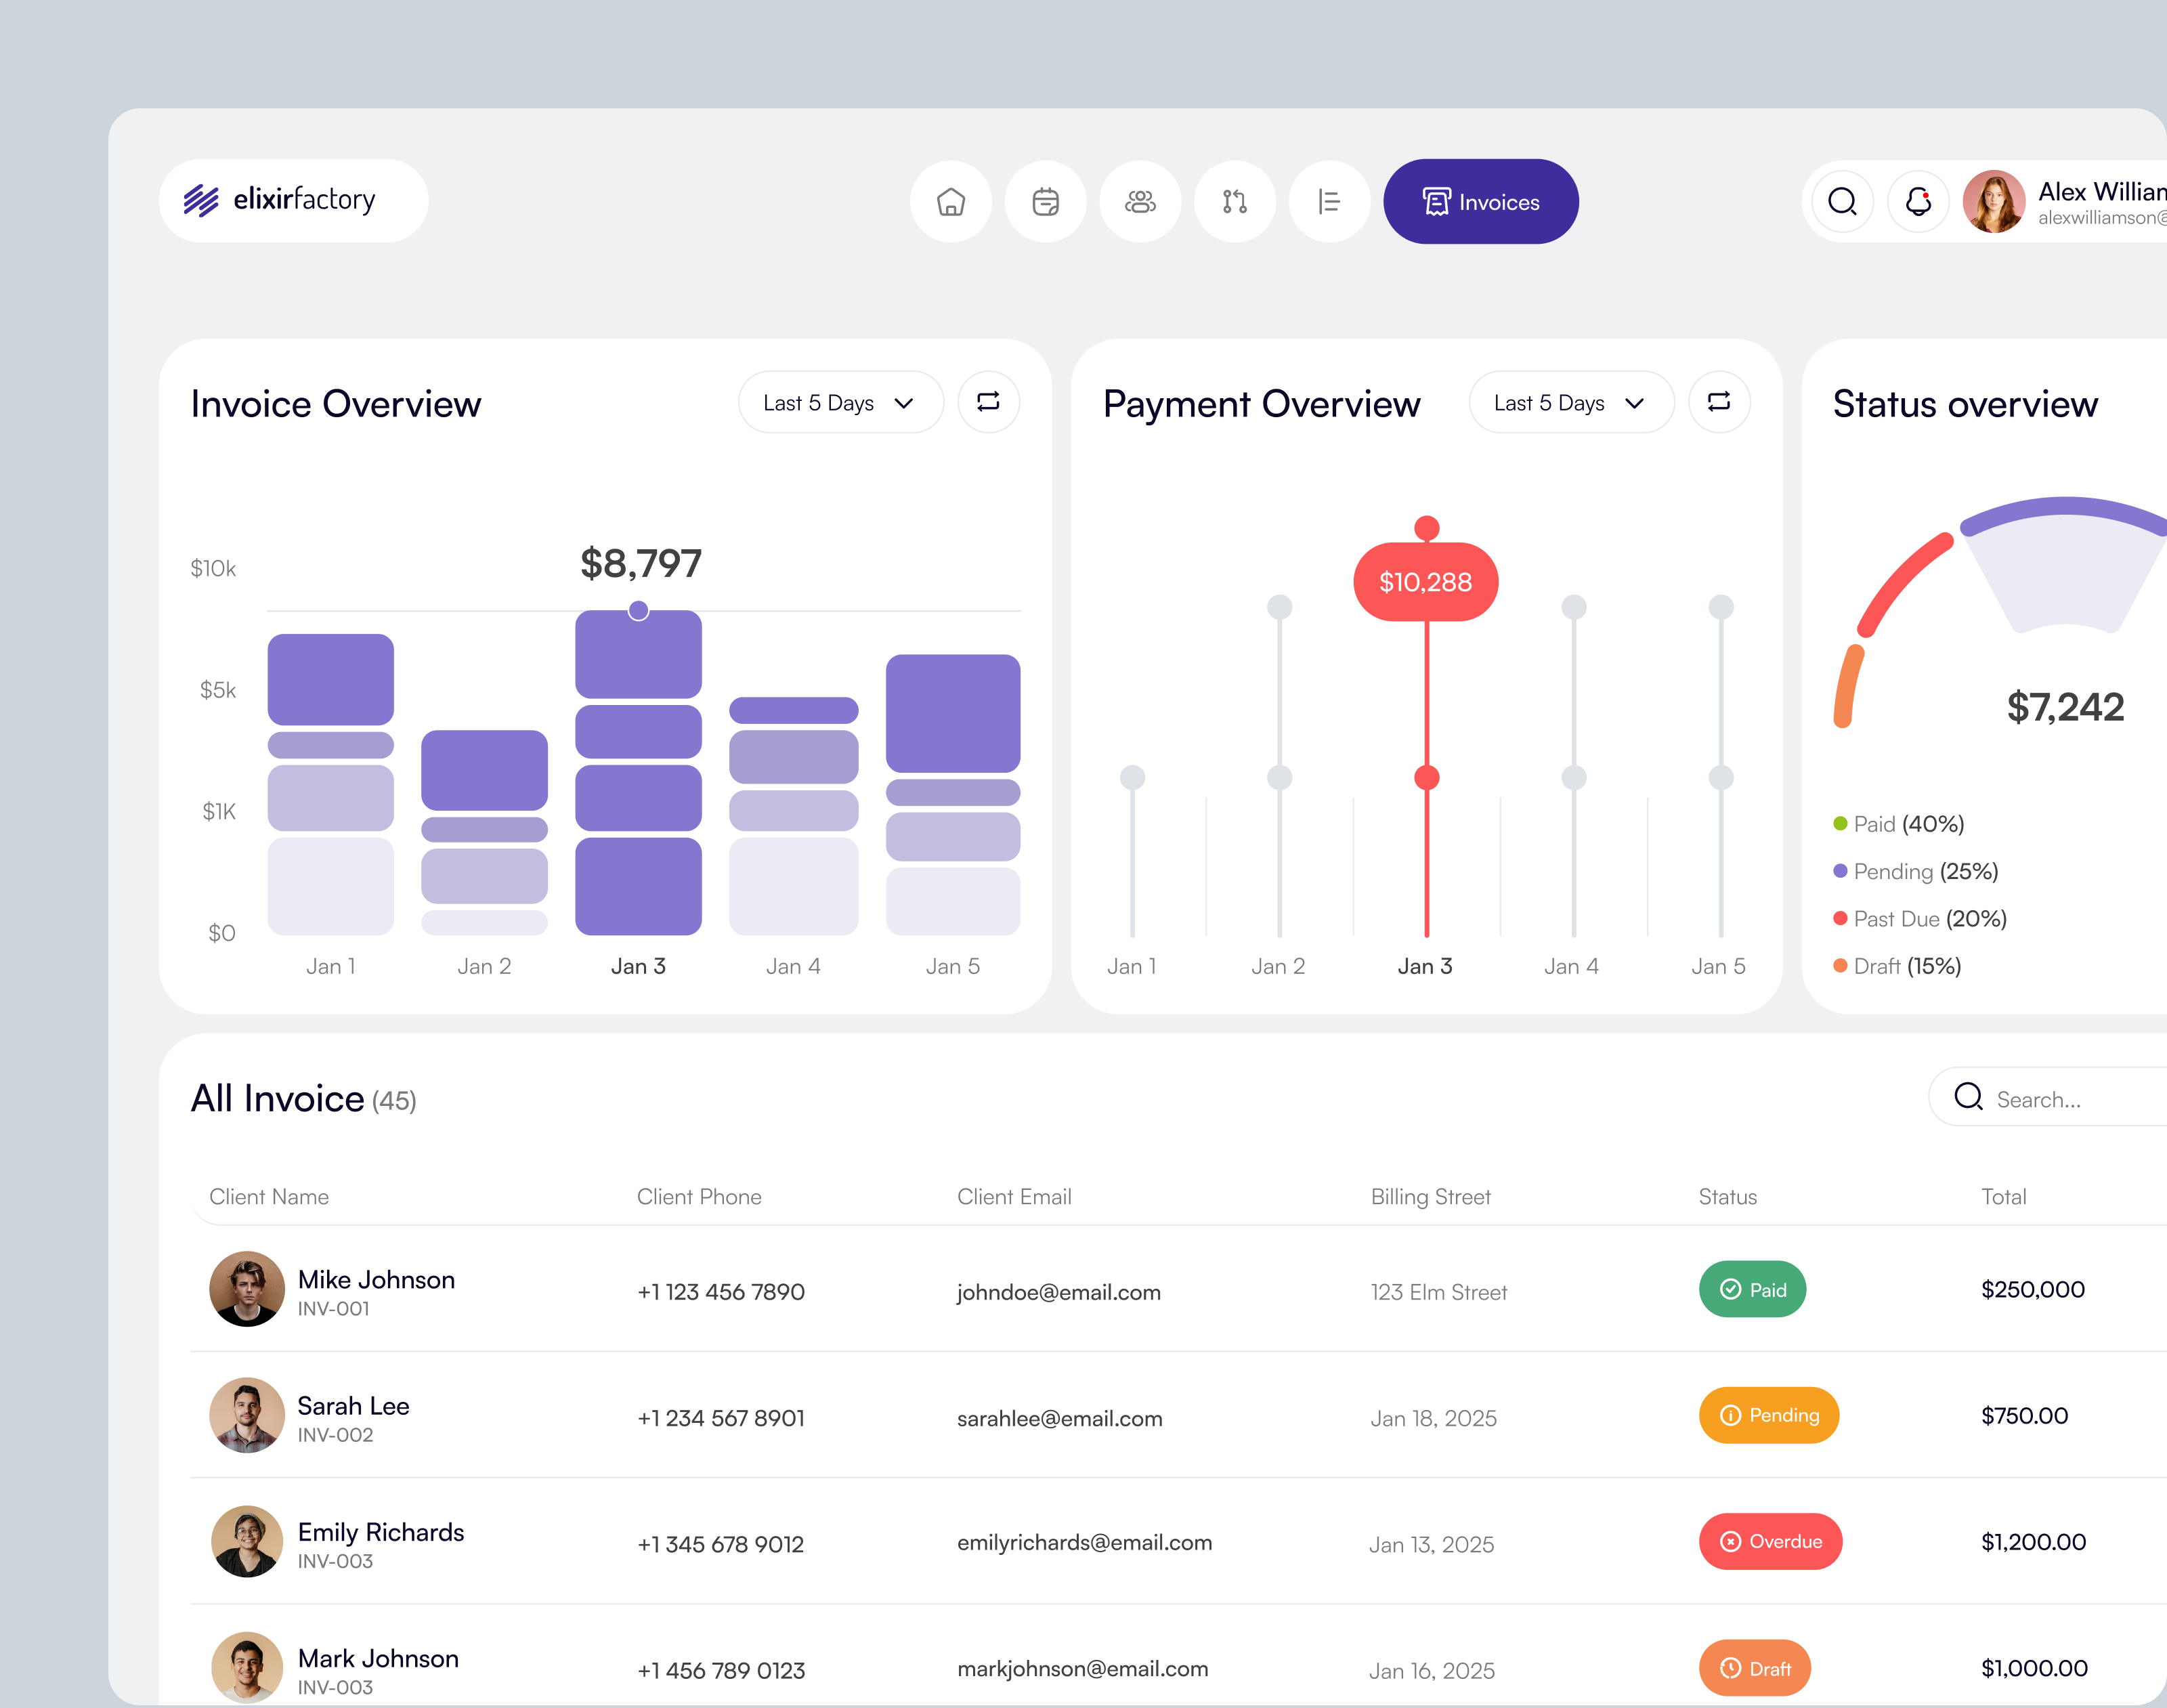Click the $8,797 marker on Jan 3 bar

[x=638, y=611]
